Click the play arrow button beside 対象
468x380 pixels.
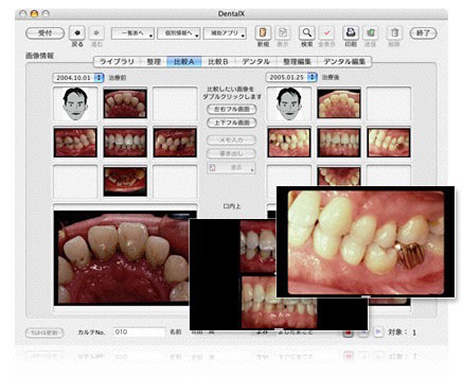click(x=378, y=332)
